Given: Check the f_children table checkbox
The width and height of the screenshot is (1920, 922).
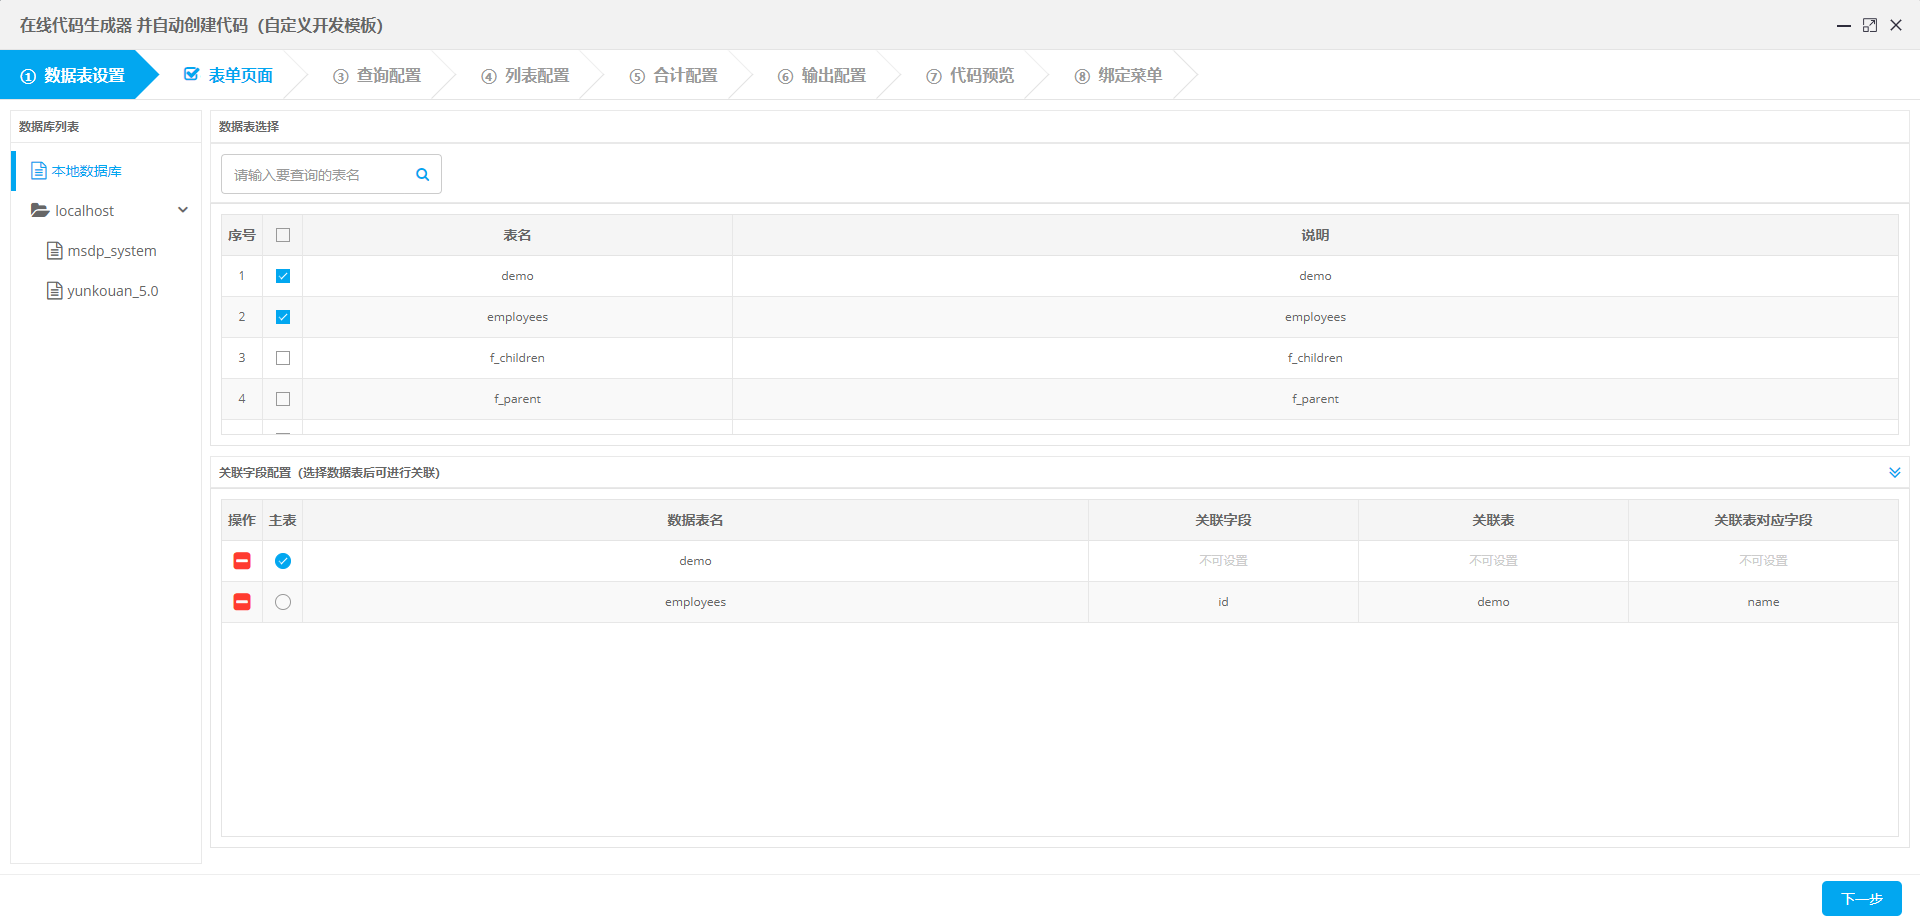Looking at the screenshot, I should [283, 358].
